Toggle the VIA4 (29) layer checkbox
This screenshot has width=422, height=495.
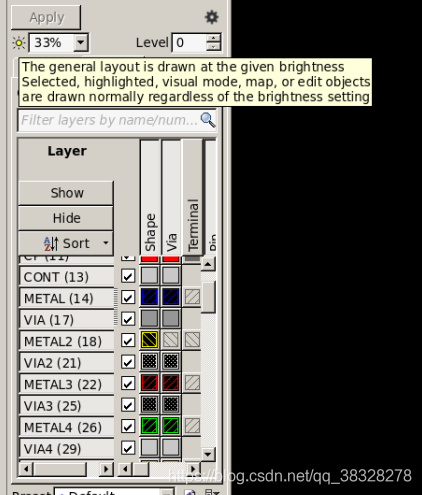coord(128,448)
